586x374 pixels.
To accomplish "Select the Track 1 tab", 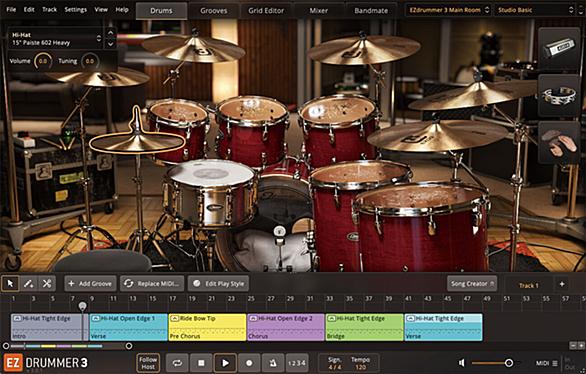I will pyautogui.click(x=528, y=285).
